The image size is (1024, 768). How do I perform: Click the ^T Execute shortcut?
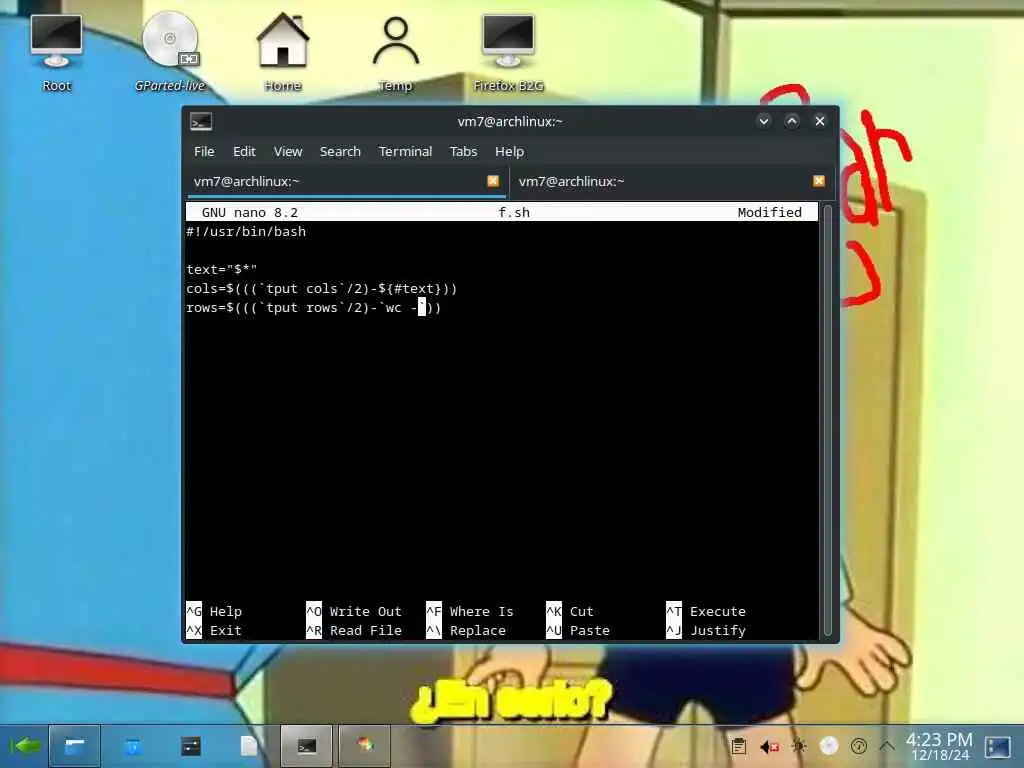706,612
